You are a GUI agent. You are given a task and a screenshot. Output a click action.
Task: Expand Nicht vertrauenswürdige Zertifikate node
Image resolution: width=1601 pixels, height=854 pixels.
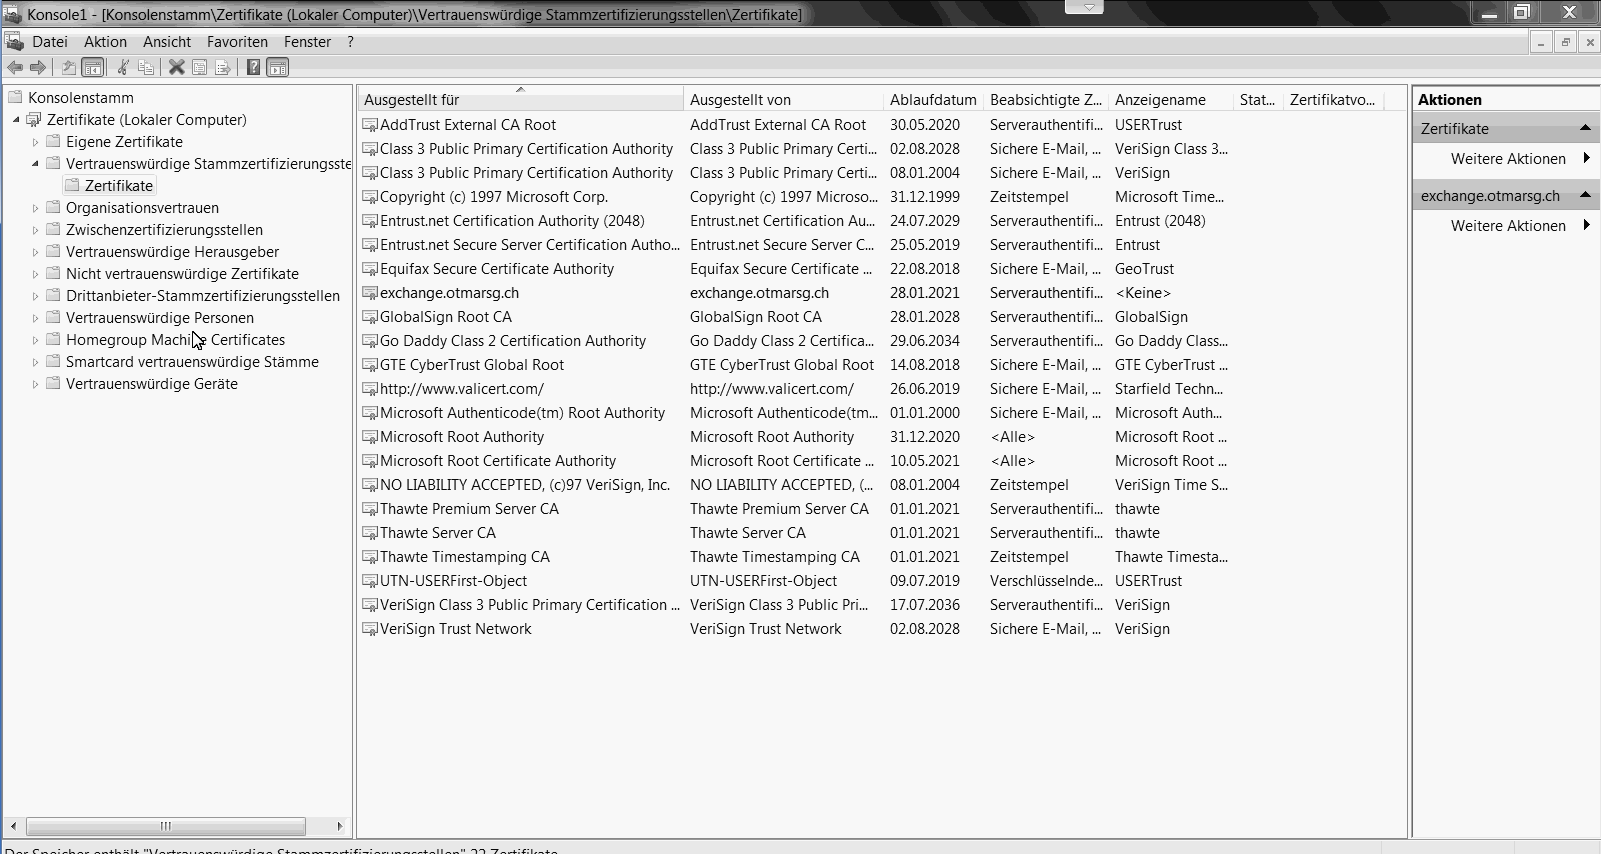pos(35,274)
